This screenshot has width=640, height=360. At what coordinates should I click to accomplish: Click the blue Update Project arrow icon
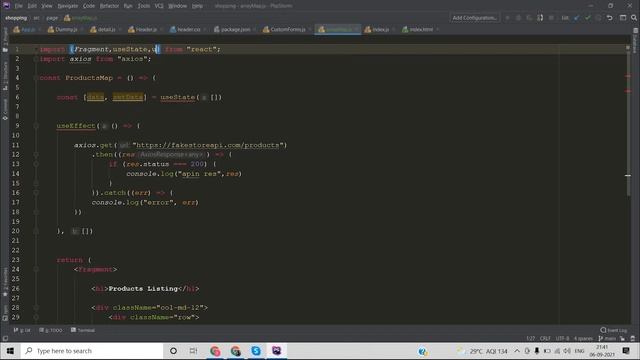pos(577,18)
